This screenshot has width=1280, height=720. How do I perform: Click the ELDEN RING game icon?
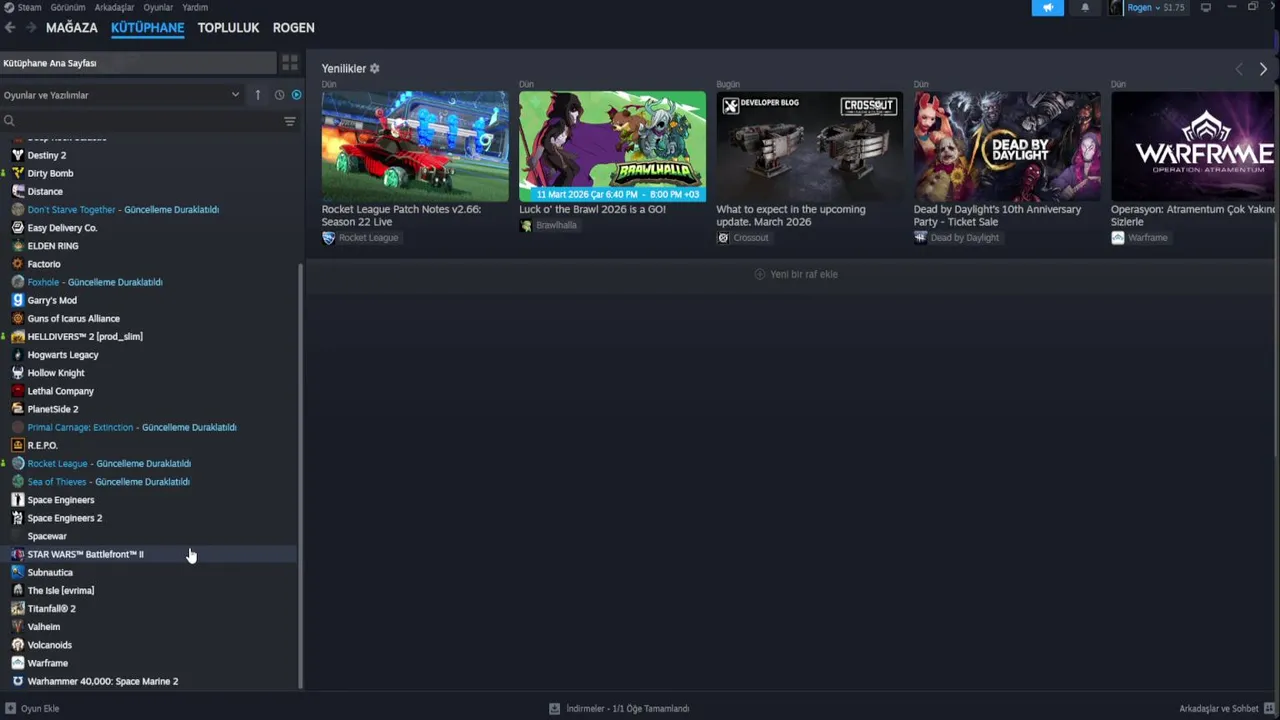[x=18, y=246]
